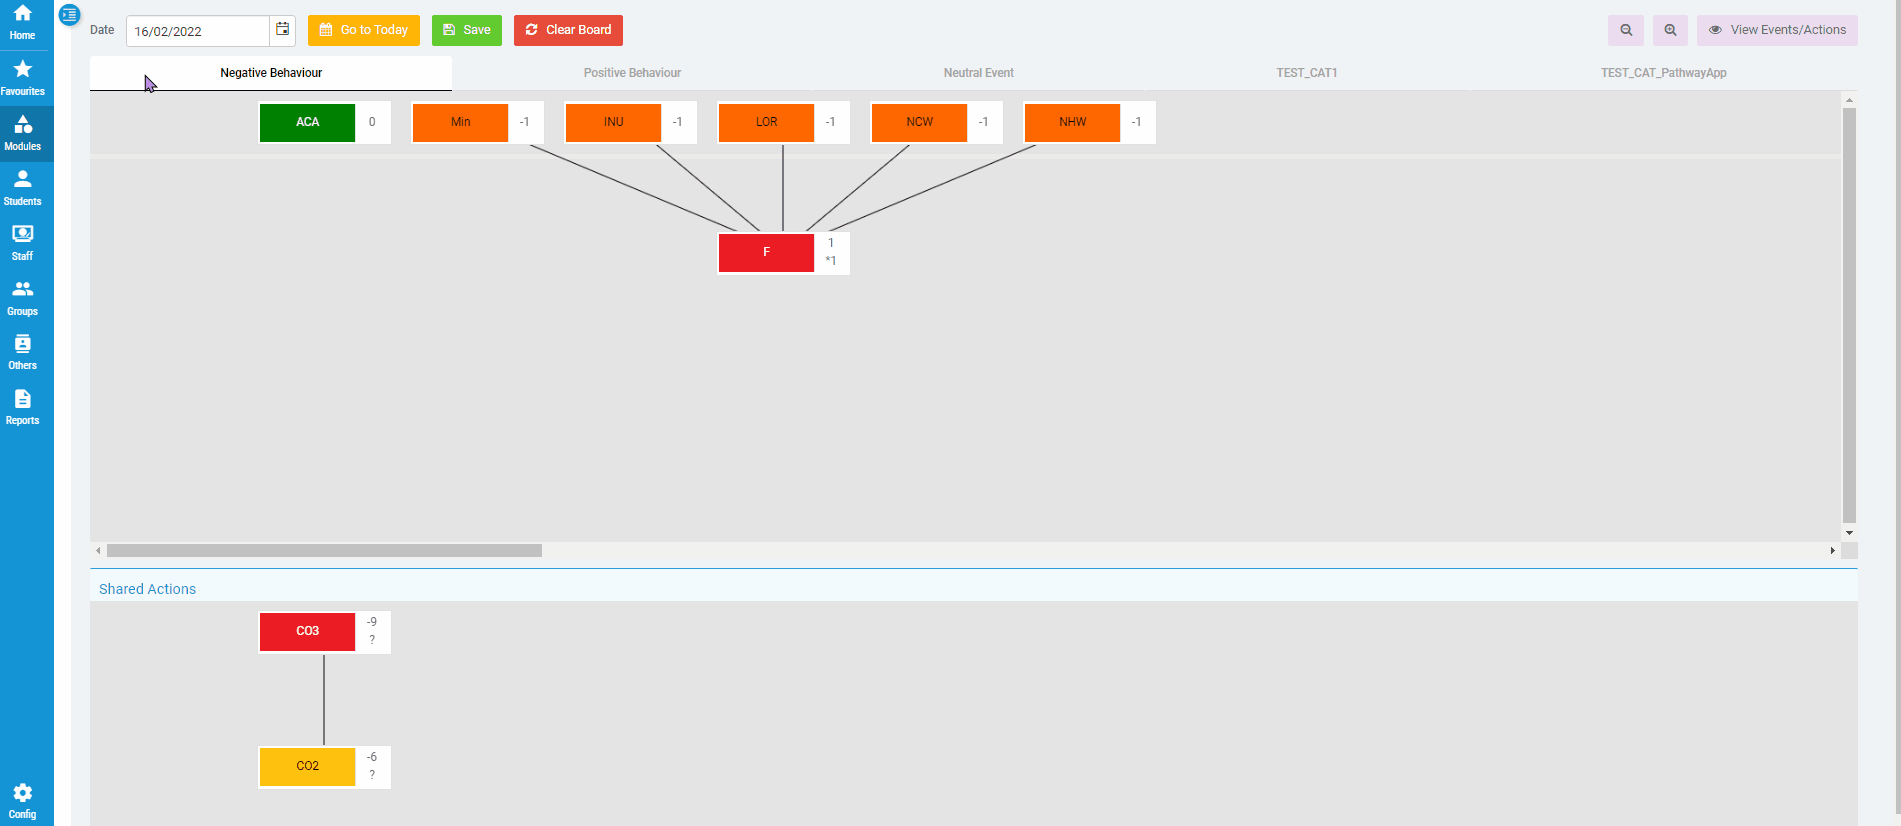Toggle View Events/Actions panel
Image resolution: width=1901 pixels, height=826 pixels.
click(x=1777, y=30)
